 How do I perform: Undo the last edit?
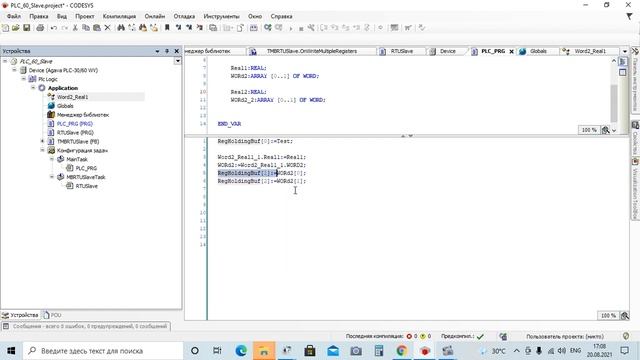point(54,28)
